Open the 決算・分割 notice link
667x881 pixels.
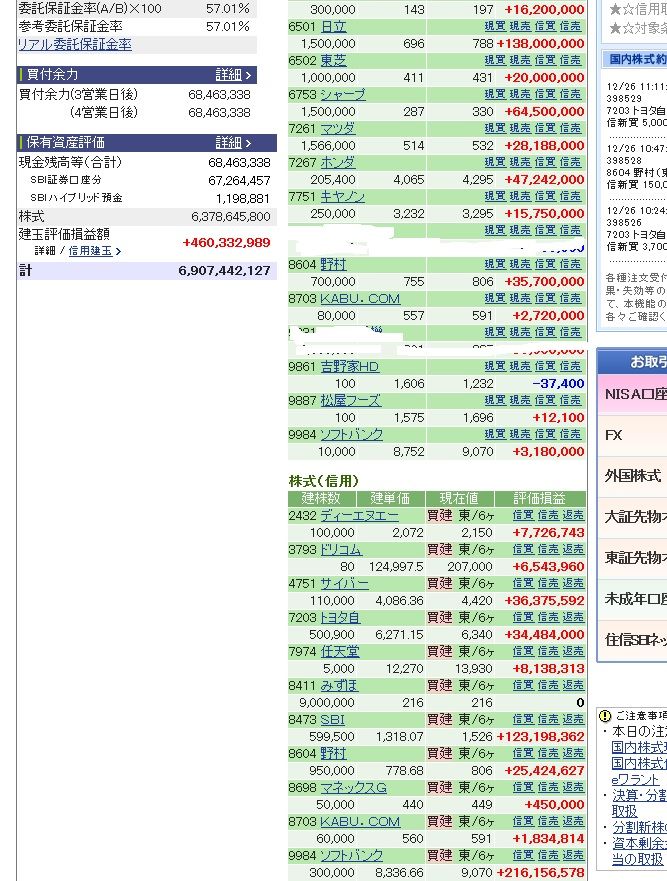[x=639, y=796]
